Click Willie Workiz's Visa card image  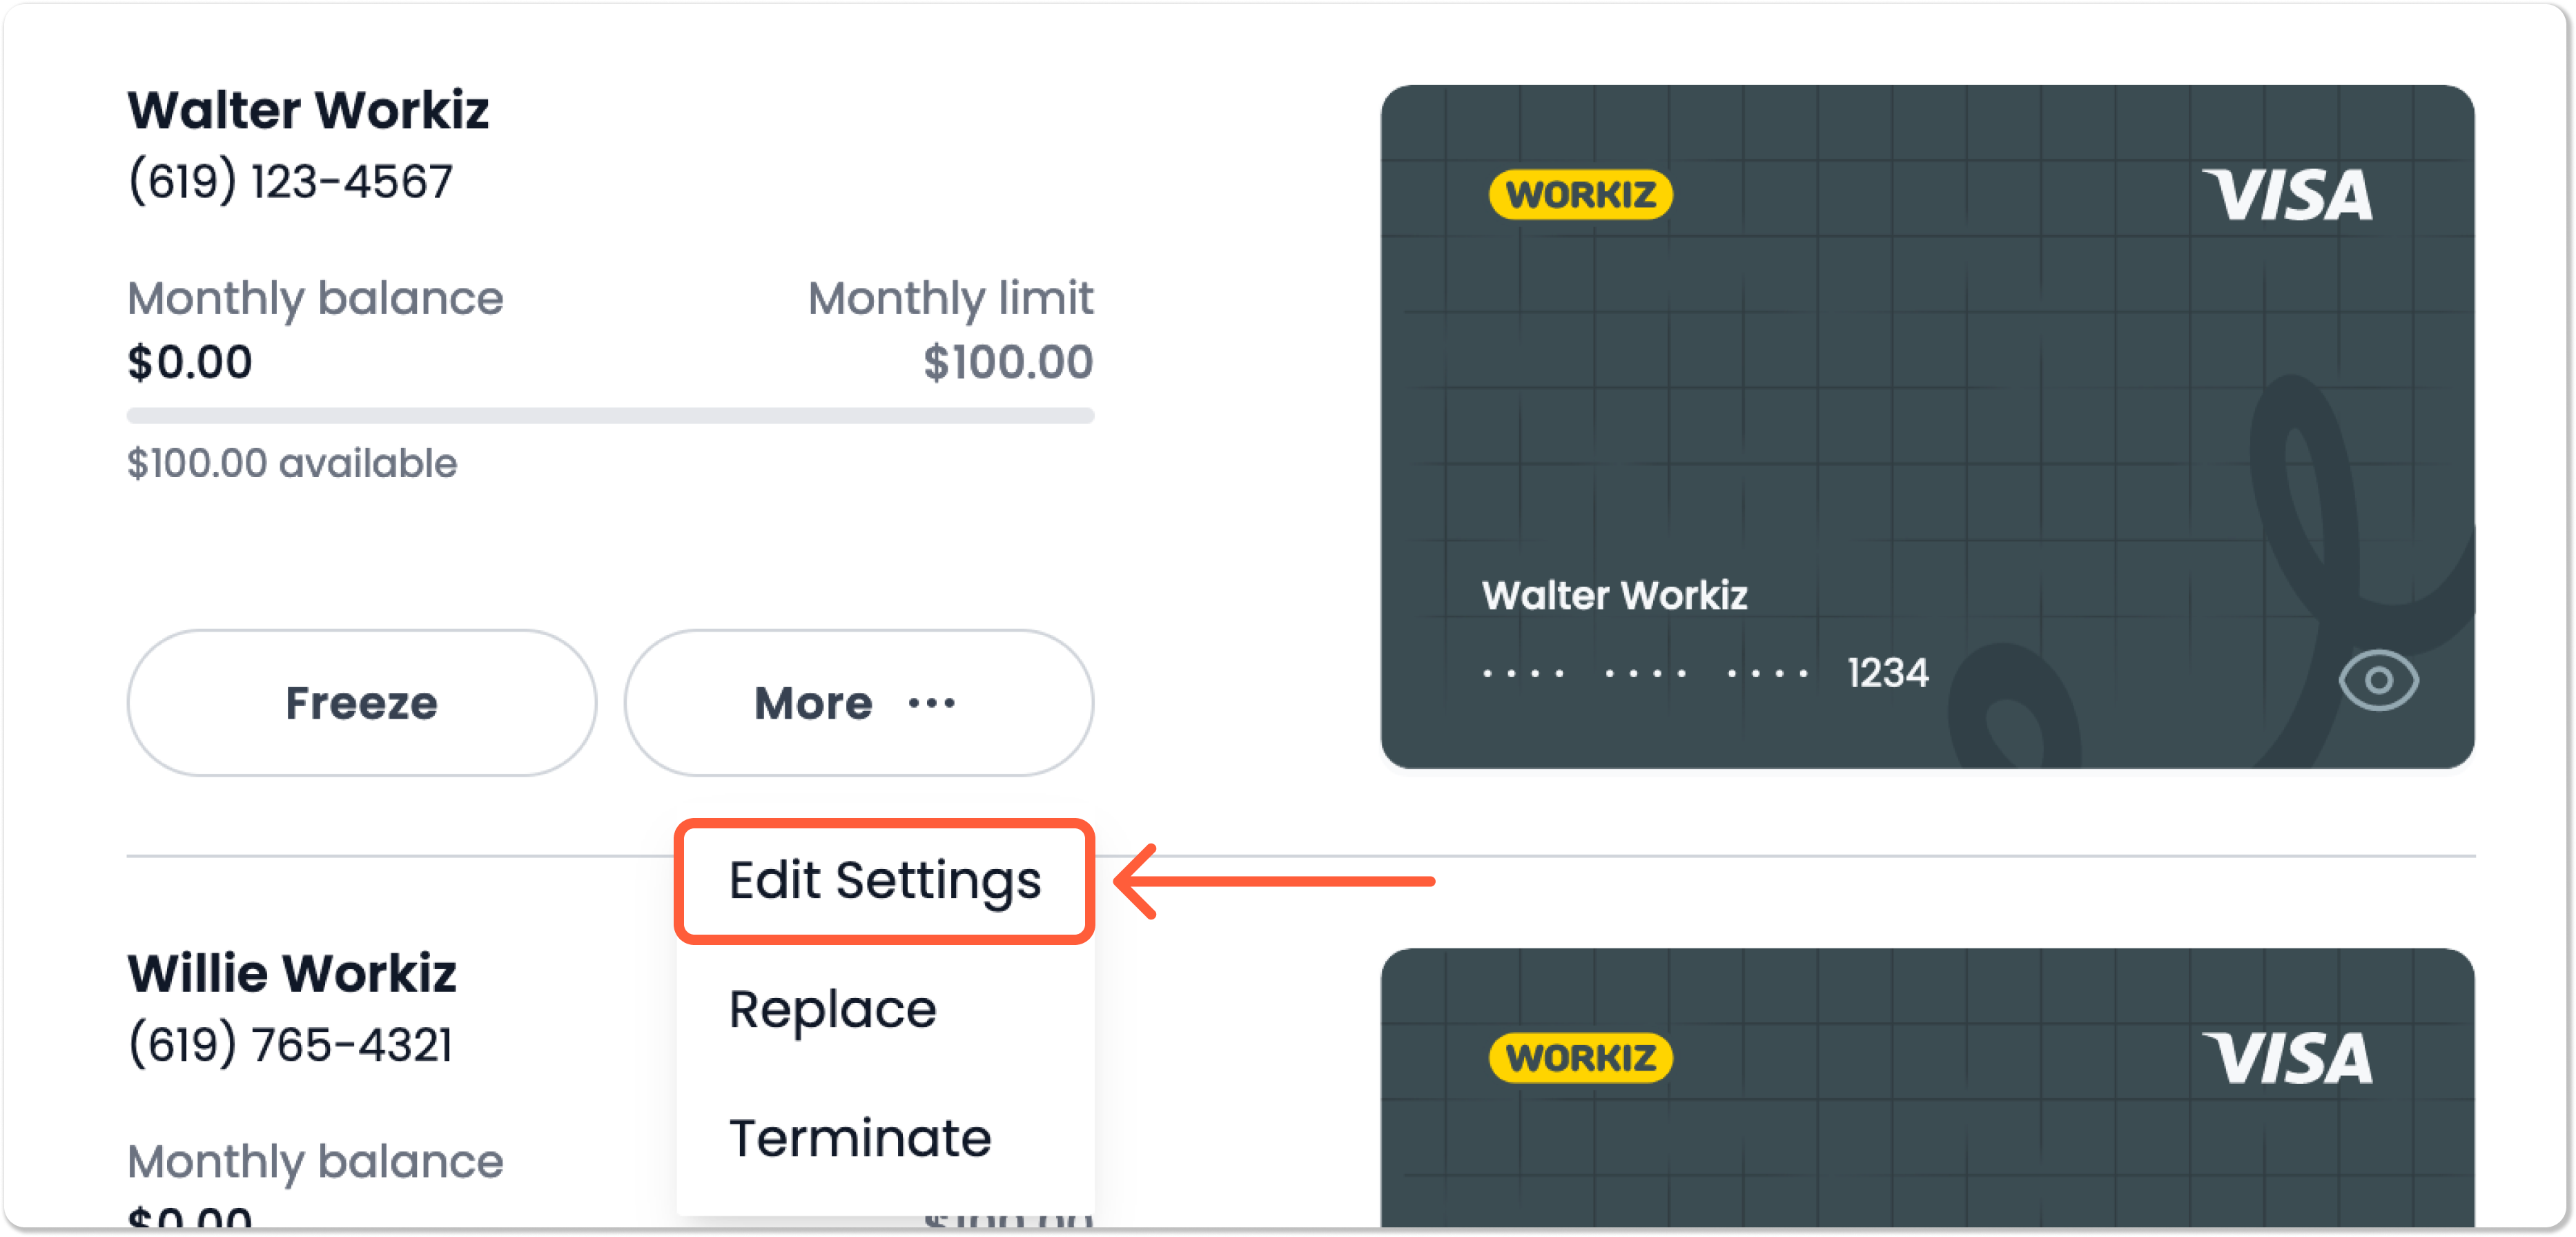click(x=1927, y=1088)
